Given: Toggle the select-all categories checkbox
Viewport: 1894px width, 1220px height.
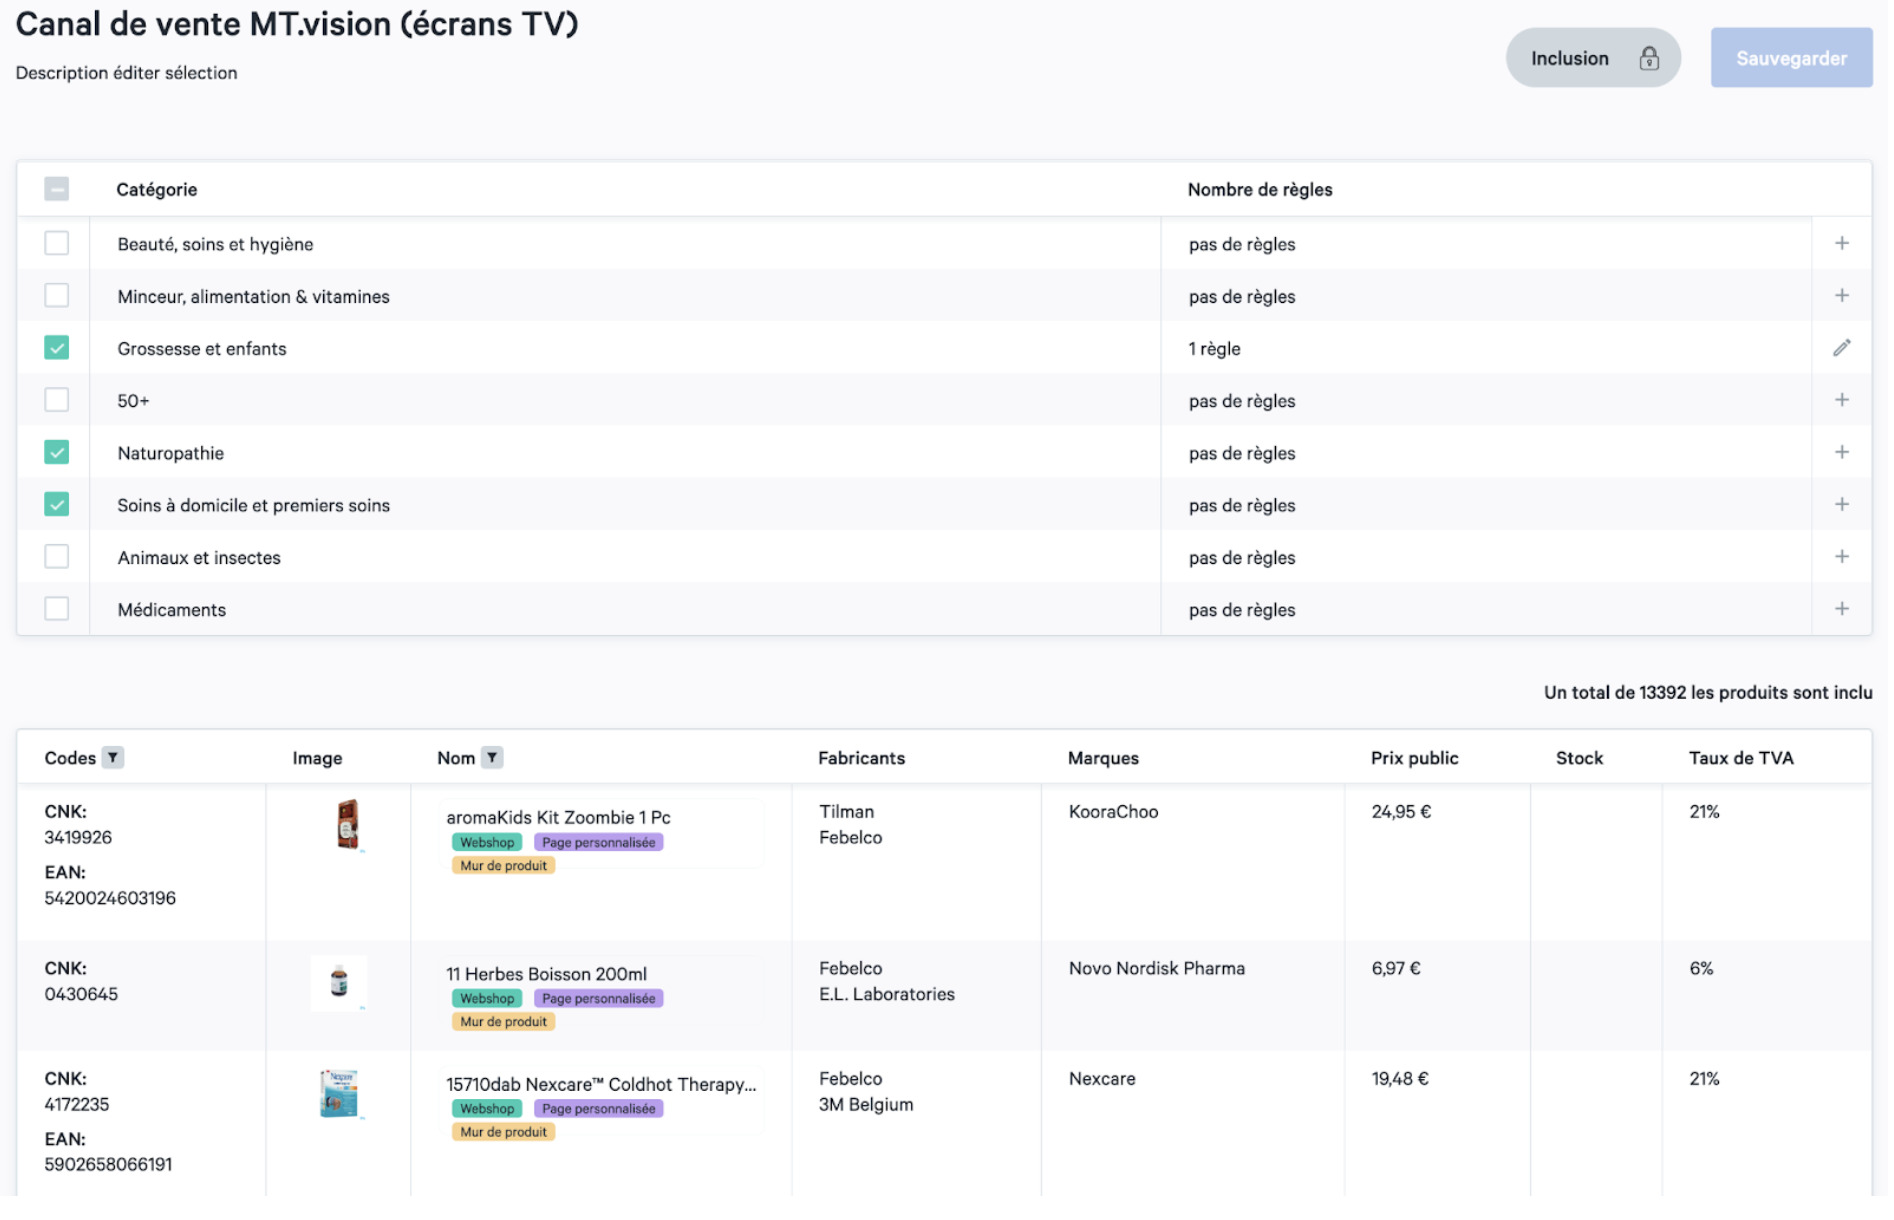Looking at the screenshot, I should tap(57, 189).
